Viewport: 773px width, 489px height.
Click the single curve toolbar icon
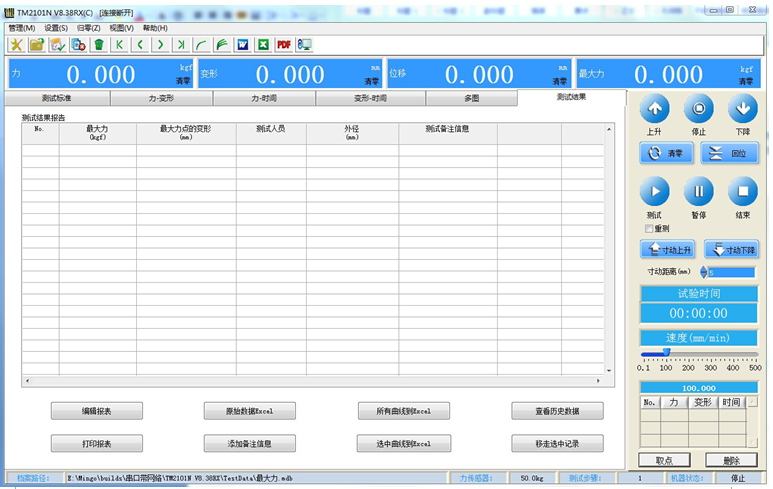click(202, 45)
